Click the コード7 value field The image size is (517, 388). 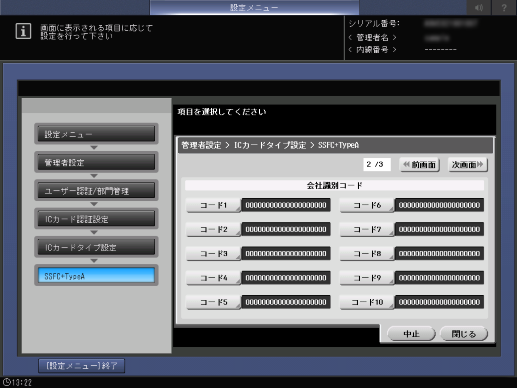(x=439, y=229)
